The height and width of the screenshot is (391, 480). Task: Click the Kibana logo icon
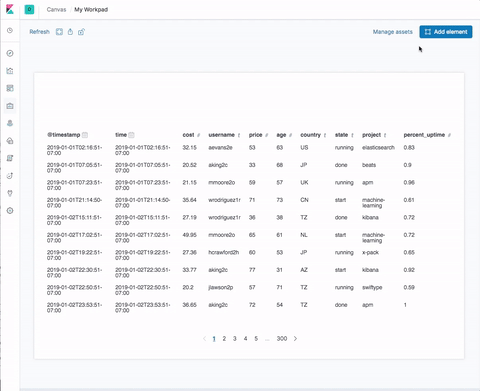point(10,9)
